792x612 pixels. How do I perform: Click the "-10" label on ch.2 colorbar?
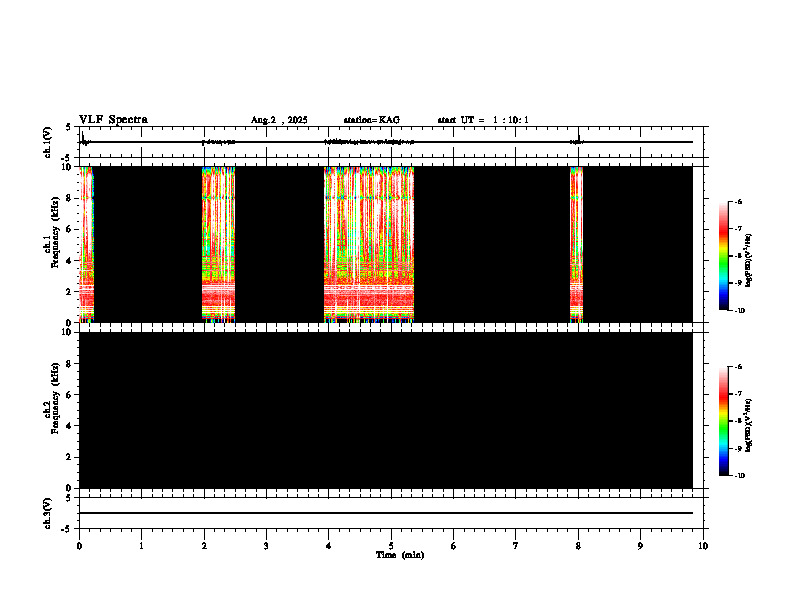click(x=739, y=476)
